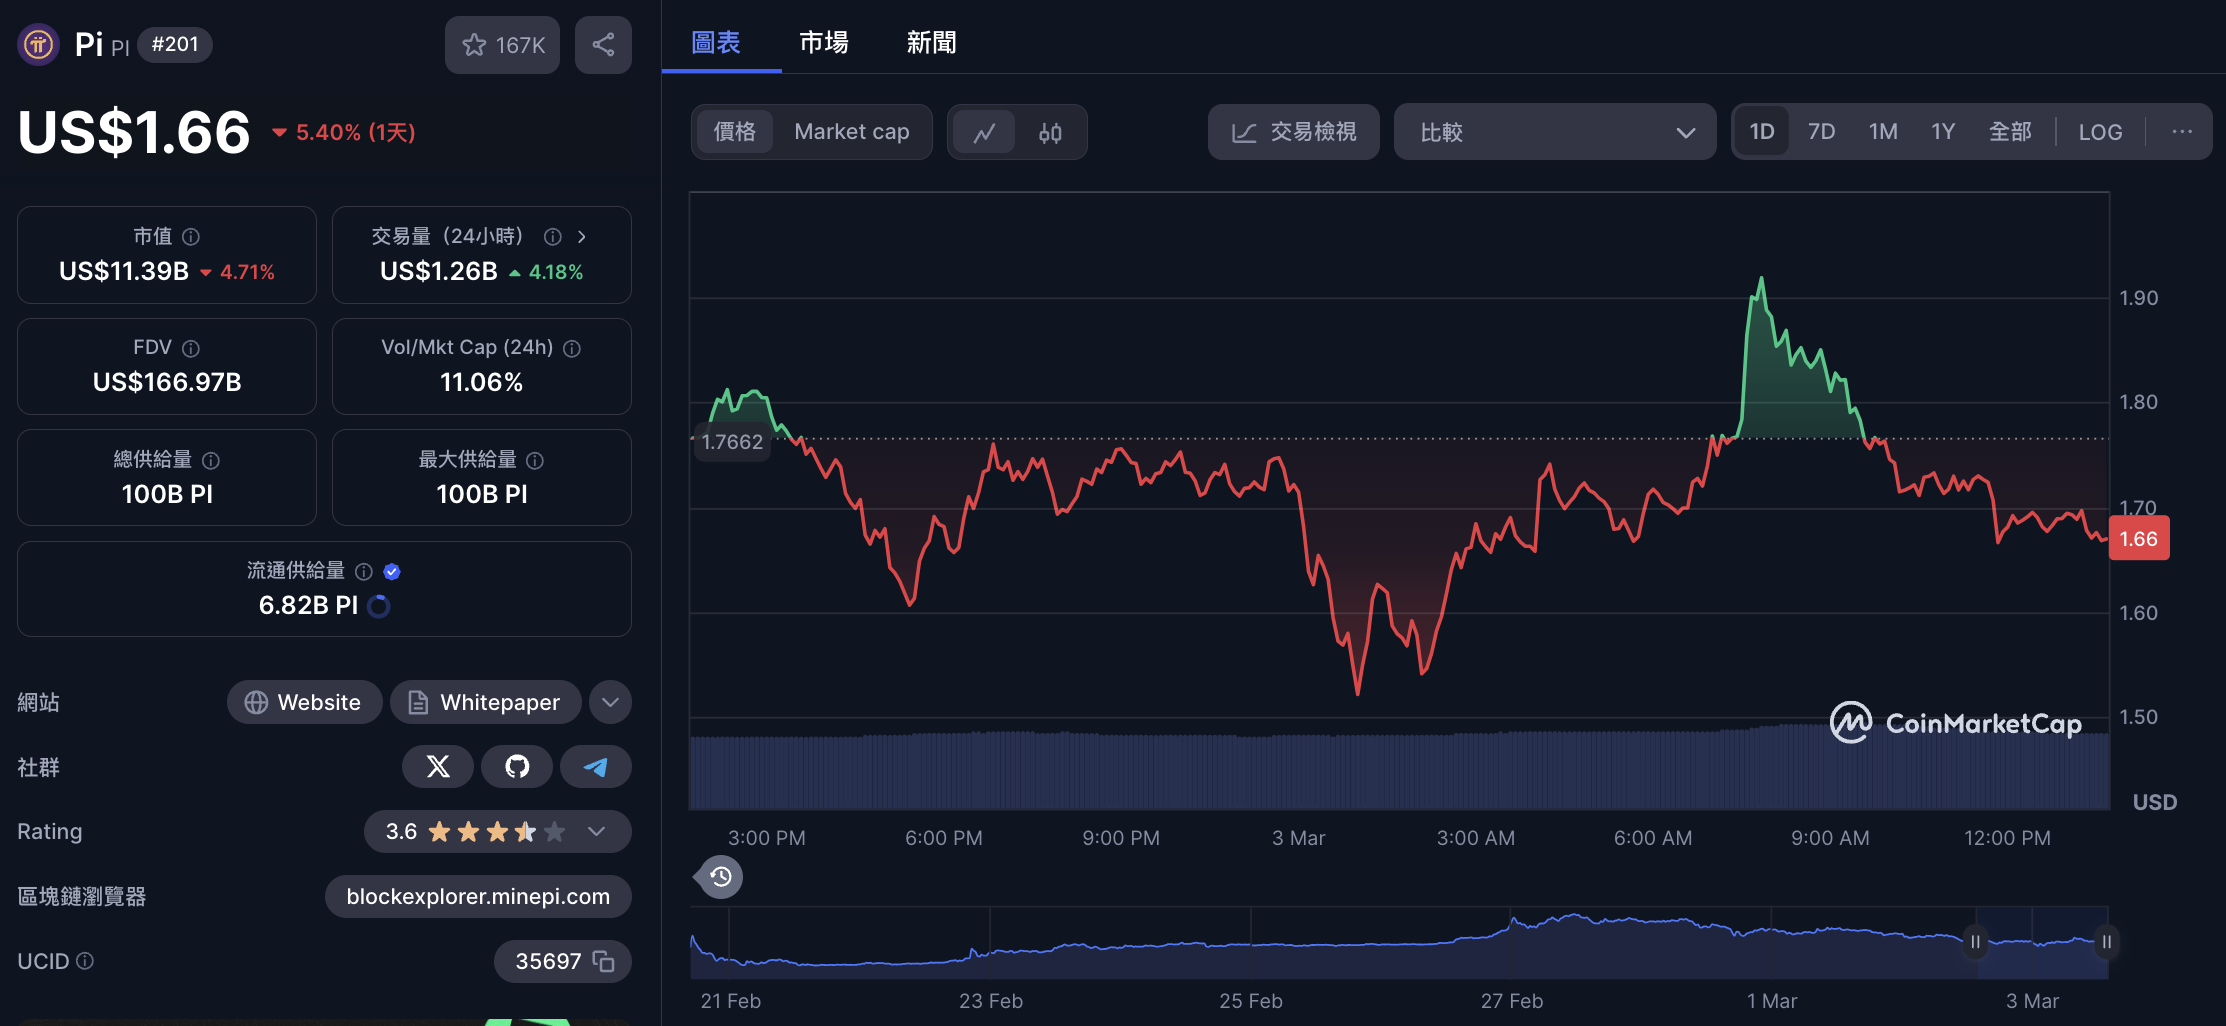Switch to the 新聞 tab

tap(931, 42)
